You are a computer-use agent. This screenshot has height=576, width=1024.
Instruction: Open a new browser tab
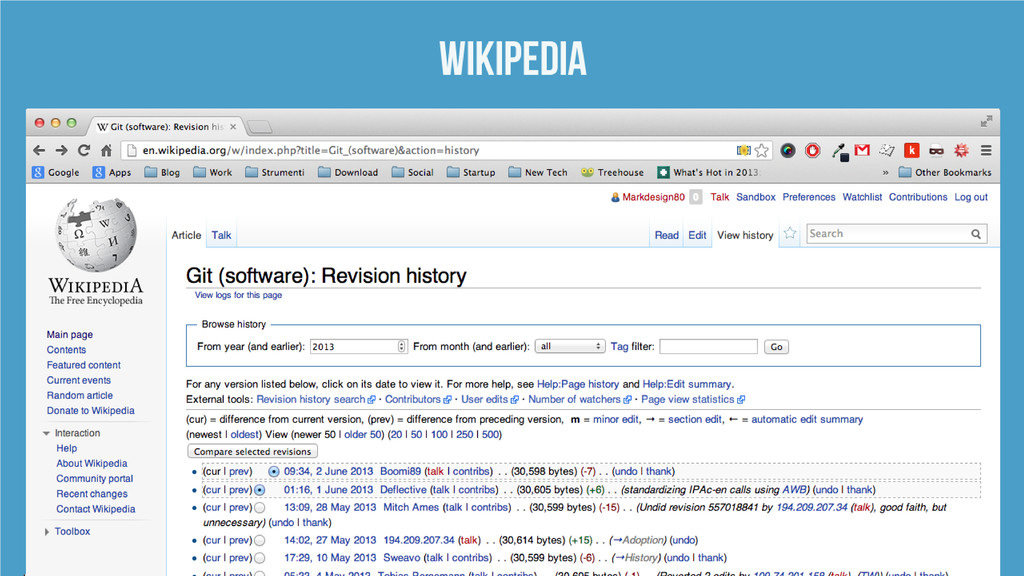(259, 127)
